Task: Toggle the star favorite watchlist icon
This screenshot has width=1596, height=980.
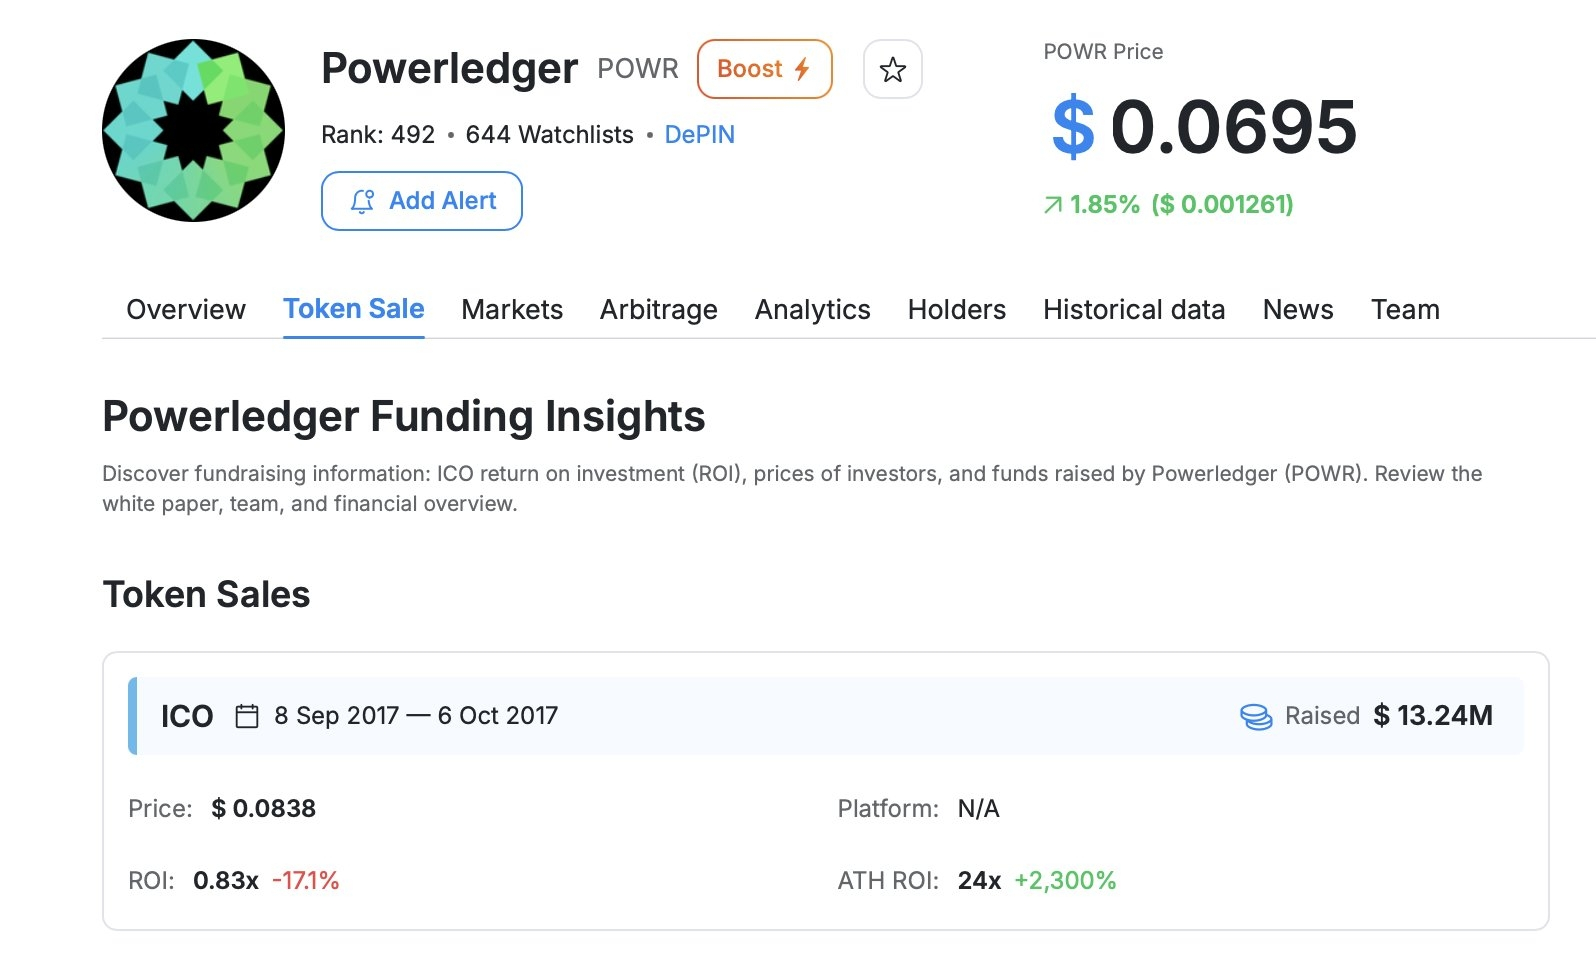Action: 892,69
